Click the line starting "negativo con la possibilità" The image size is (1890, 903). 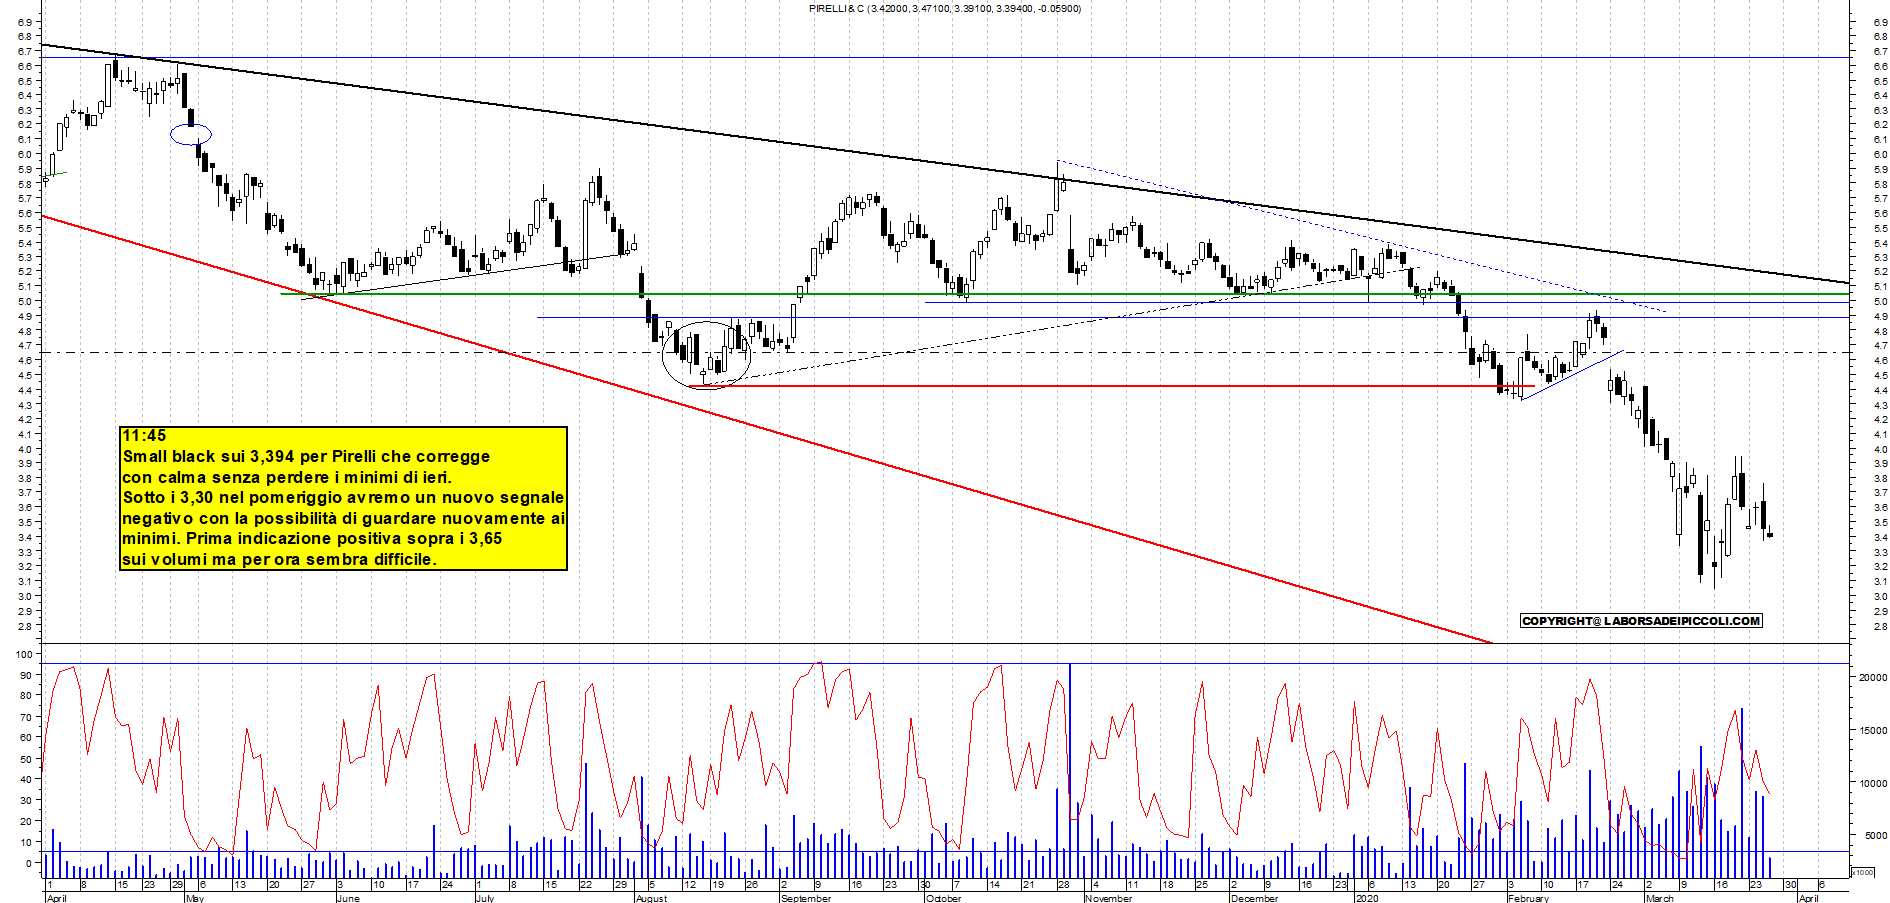click(343, 518)
